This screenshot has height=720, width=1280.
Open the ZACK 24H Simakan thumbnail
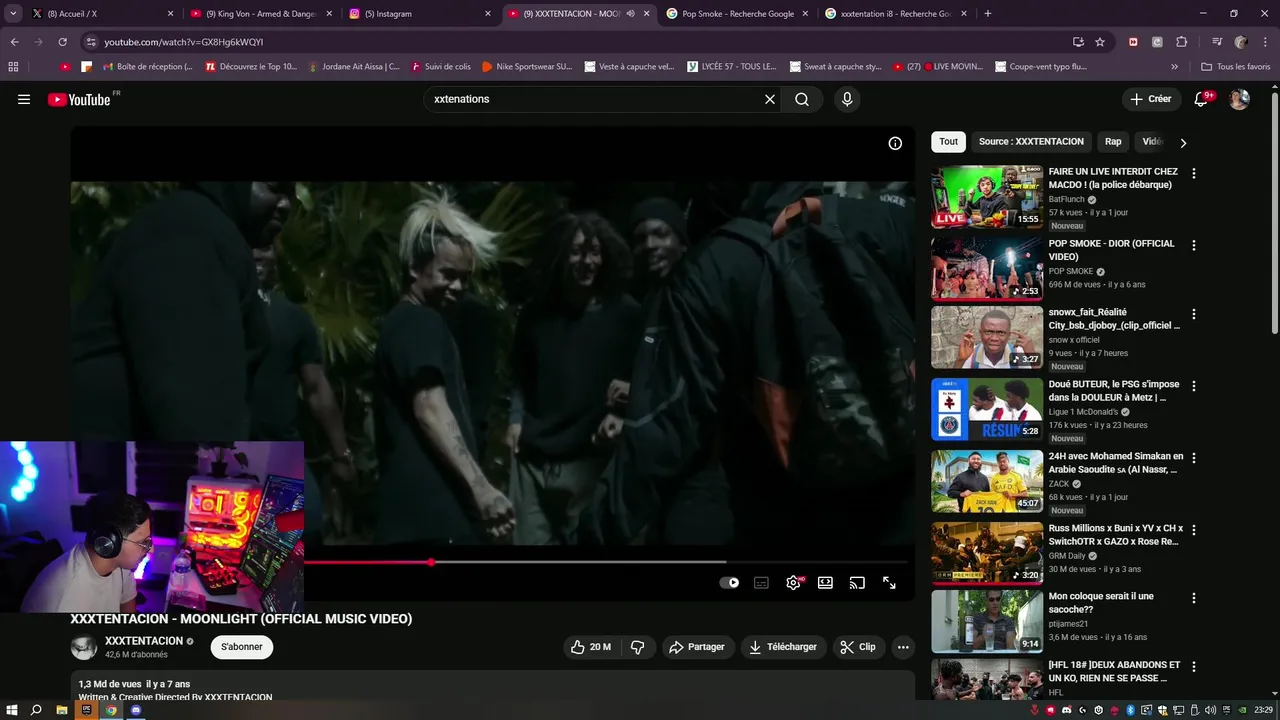coord(987,481)
